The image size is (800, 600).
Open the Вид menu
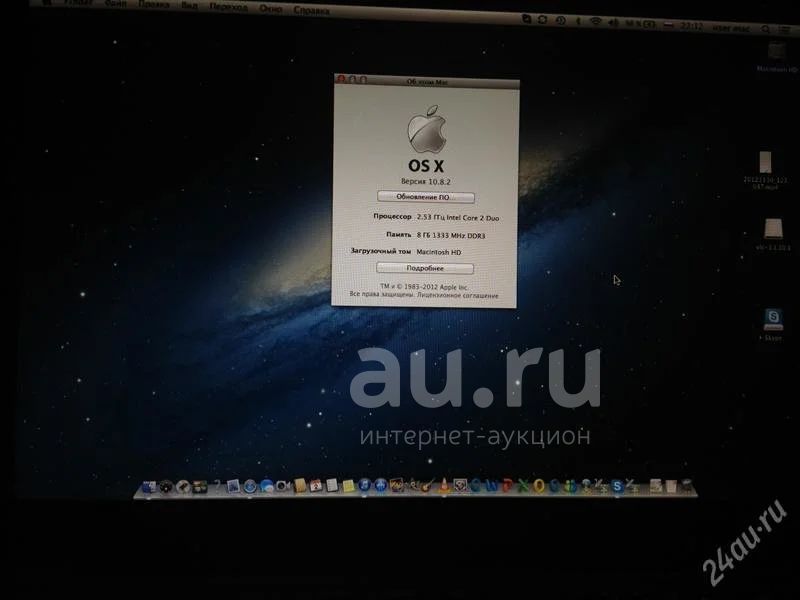[x=189, y=6]
